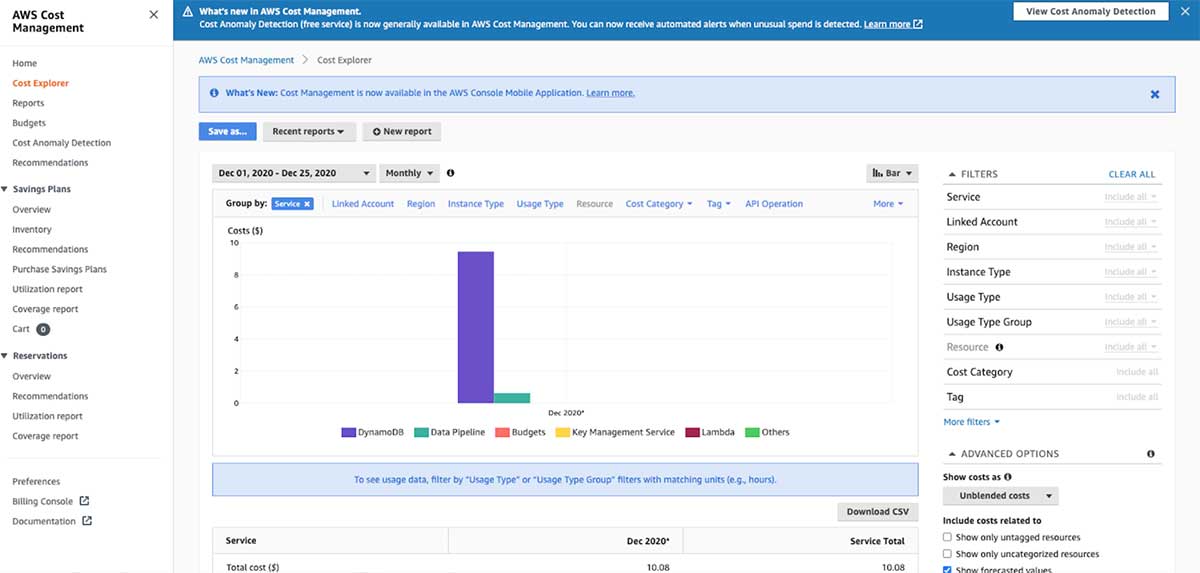
Task: Click the Save as button
Action: pos(228,131)
